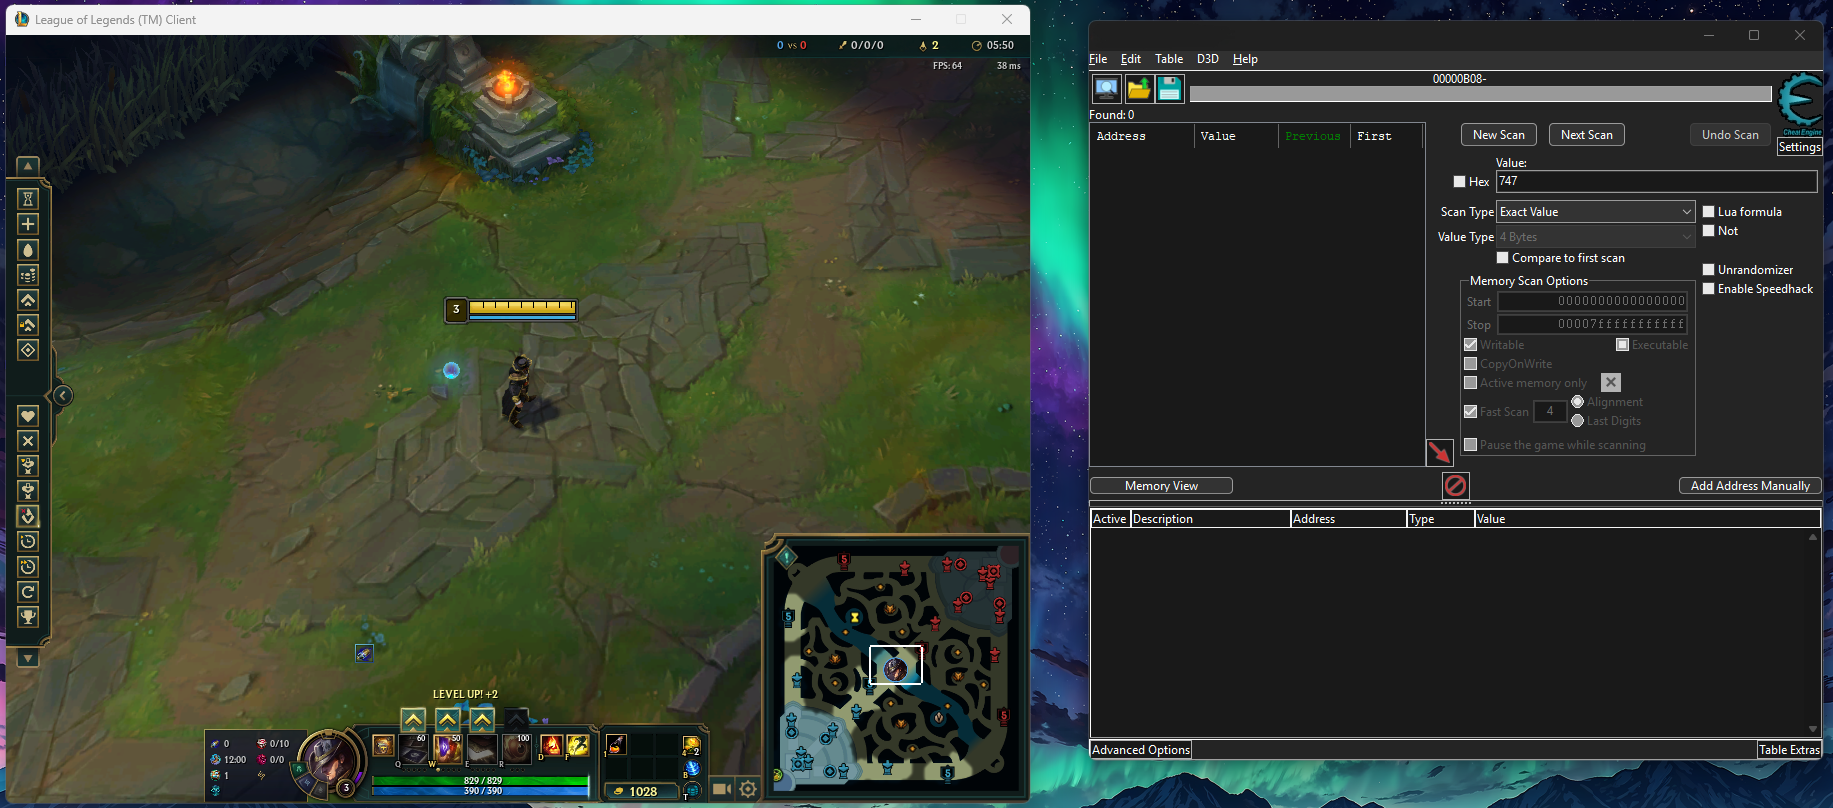Image resolution: width=1833 pixels, height=808 pixels.
Task: Check Compare to first scan
Action: 1502,258
